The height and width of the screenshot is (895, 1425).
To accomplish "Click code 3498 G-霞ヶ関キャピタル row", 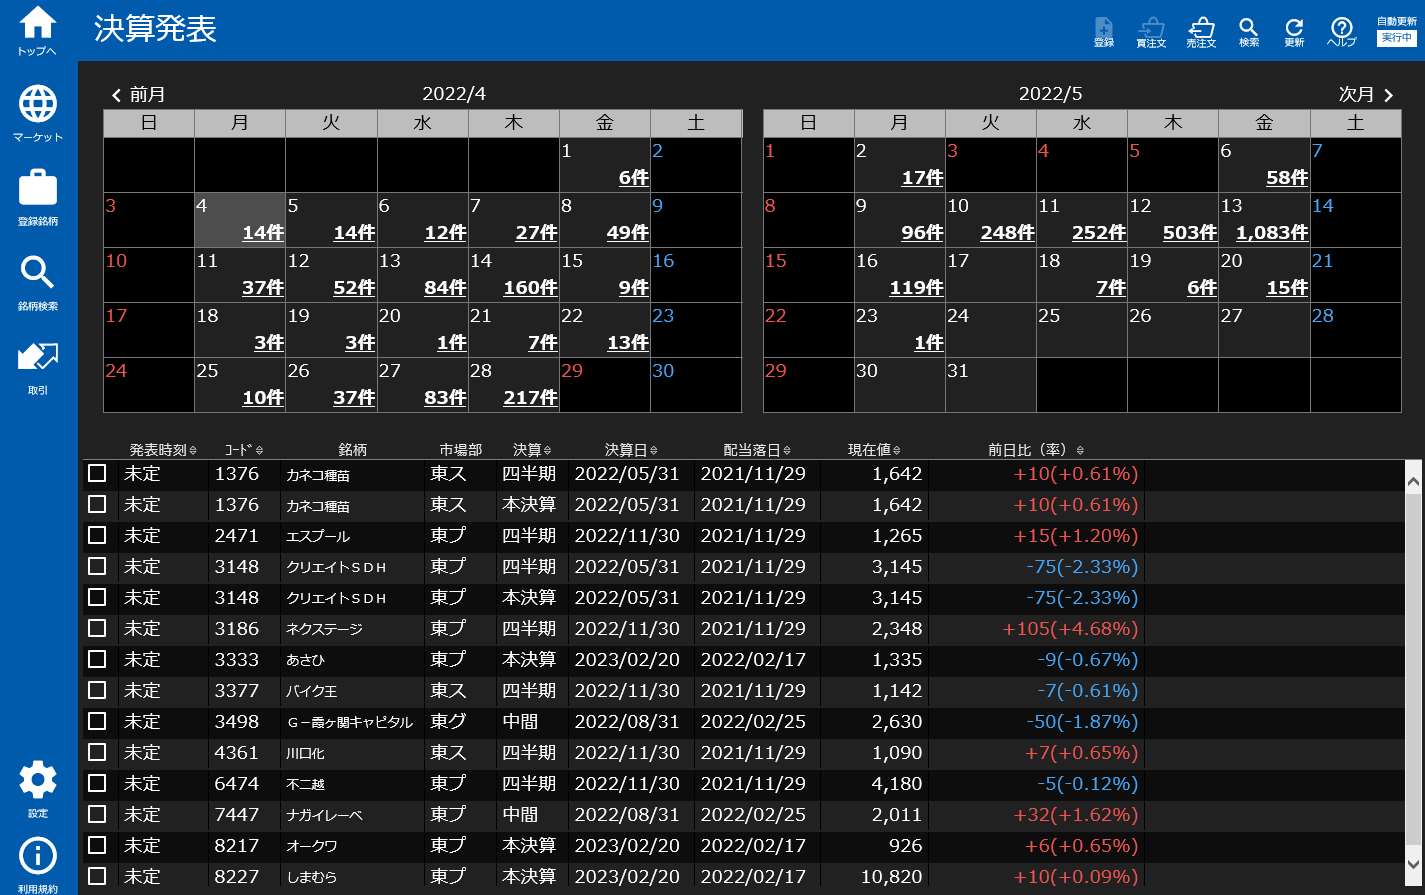I will (x=237, y=721).
